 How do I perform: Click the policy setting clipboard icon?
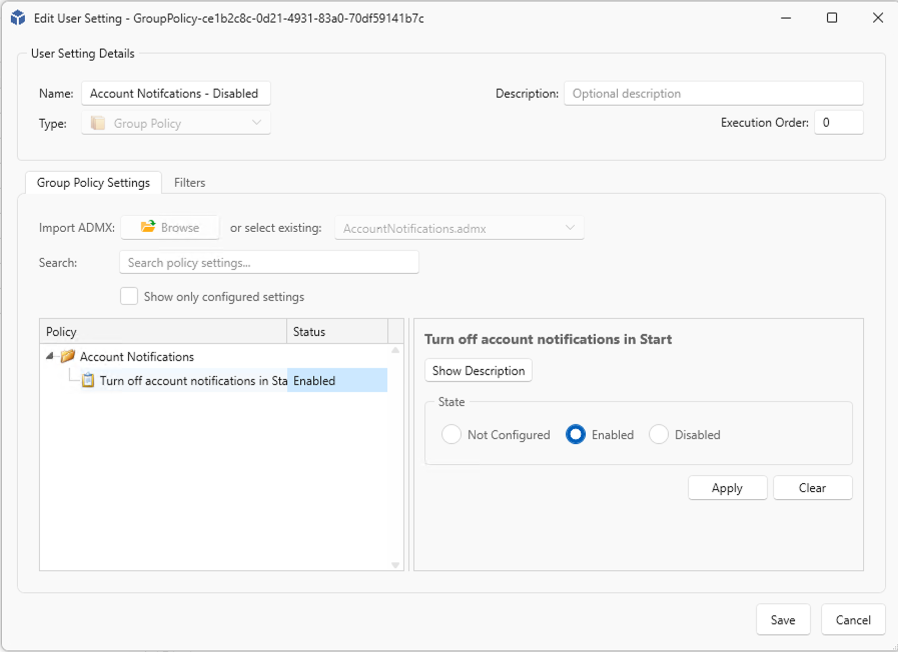(x=88, y=381)
